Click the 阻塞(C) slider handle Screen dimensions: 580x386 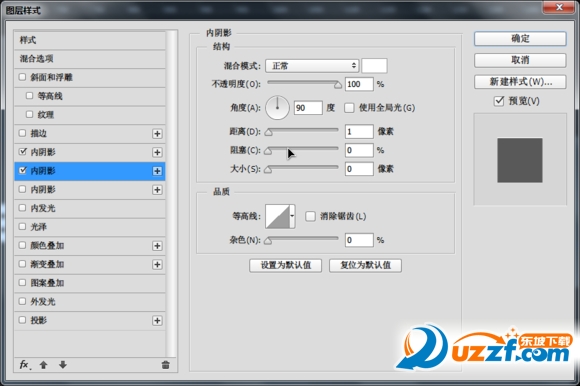coord(269,151)
